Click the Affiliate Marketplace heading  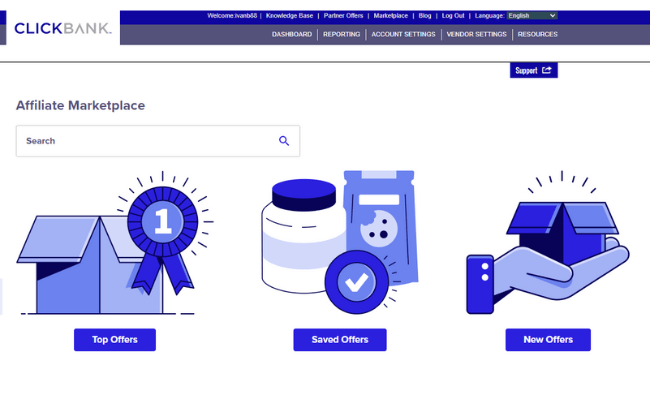pos(80,105)
